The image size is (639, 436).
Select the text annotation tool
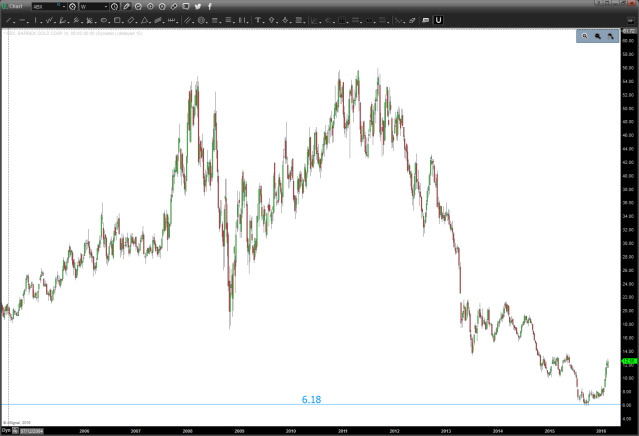pos(257,21)
